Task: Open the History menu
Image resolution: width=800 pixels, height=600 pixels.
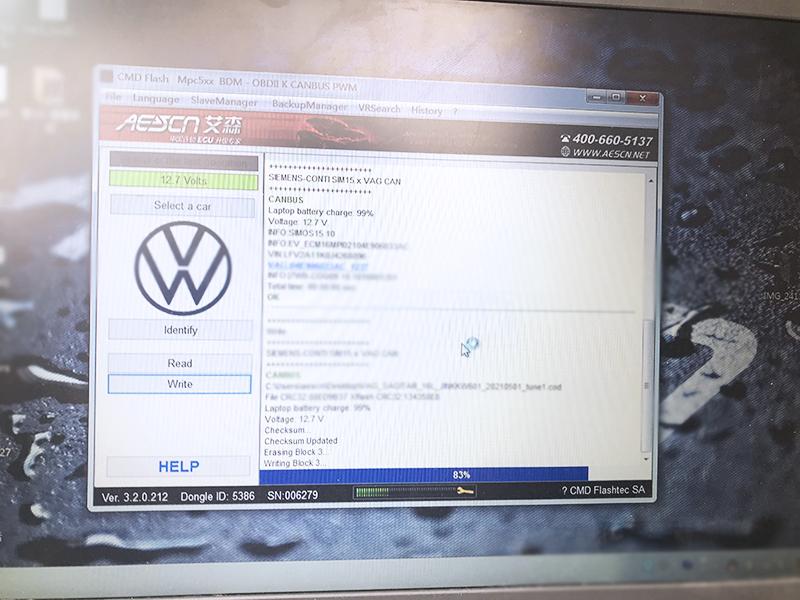Action: point(427,110)
